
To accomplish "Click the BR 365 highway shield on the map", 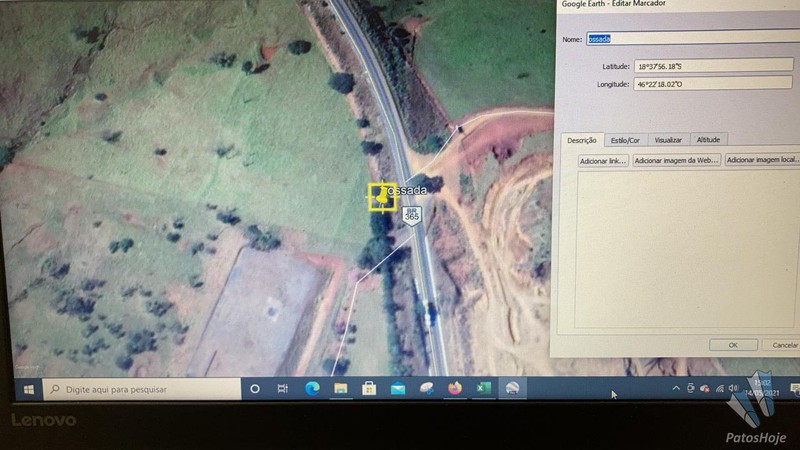I will (x=411, y=214).
